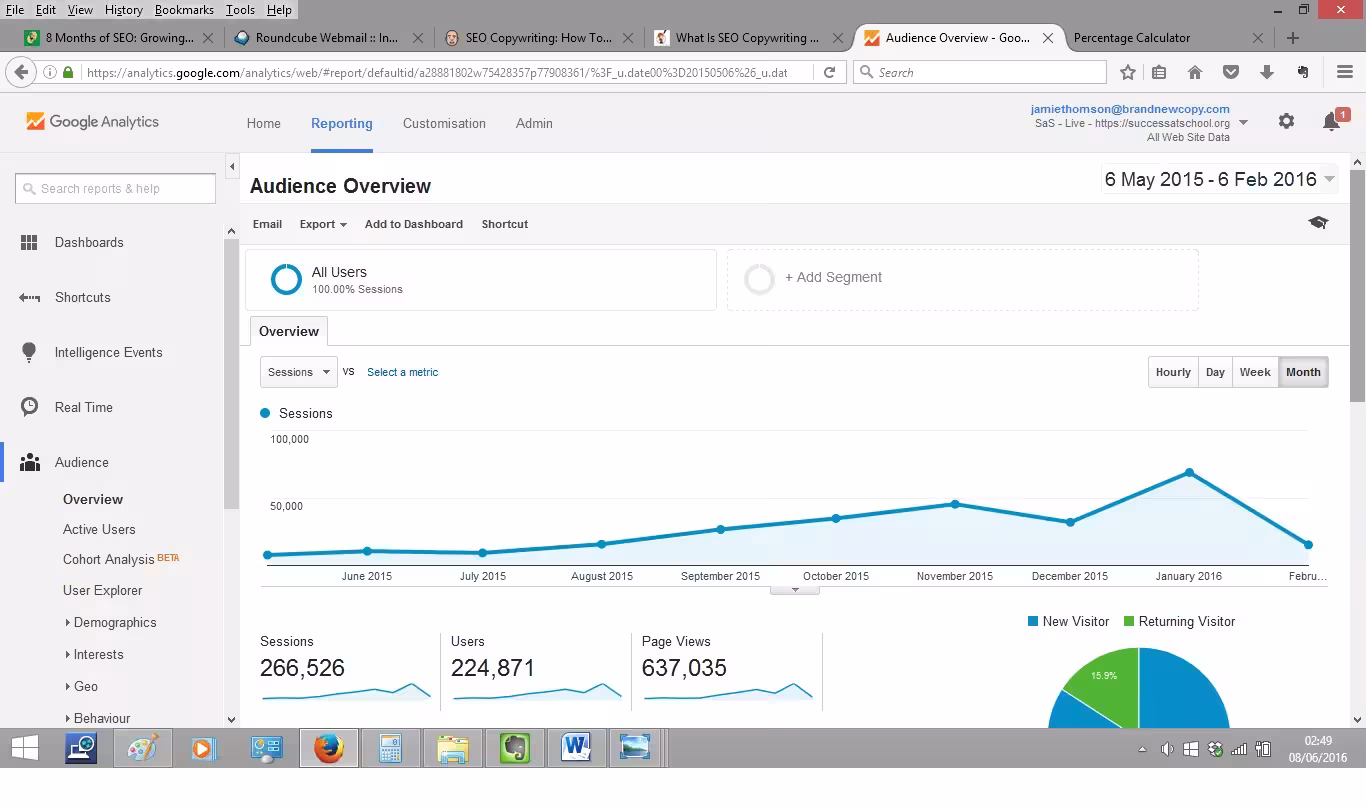
Task: Show bookmarks list icon in toolbar
Action: (x=1159, y=72)
